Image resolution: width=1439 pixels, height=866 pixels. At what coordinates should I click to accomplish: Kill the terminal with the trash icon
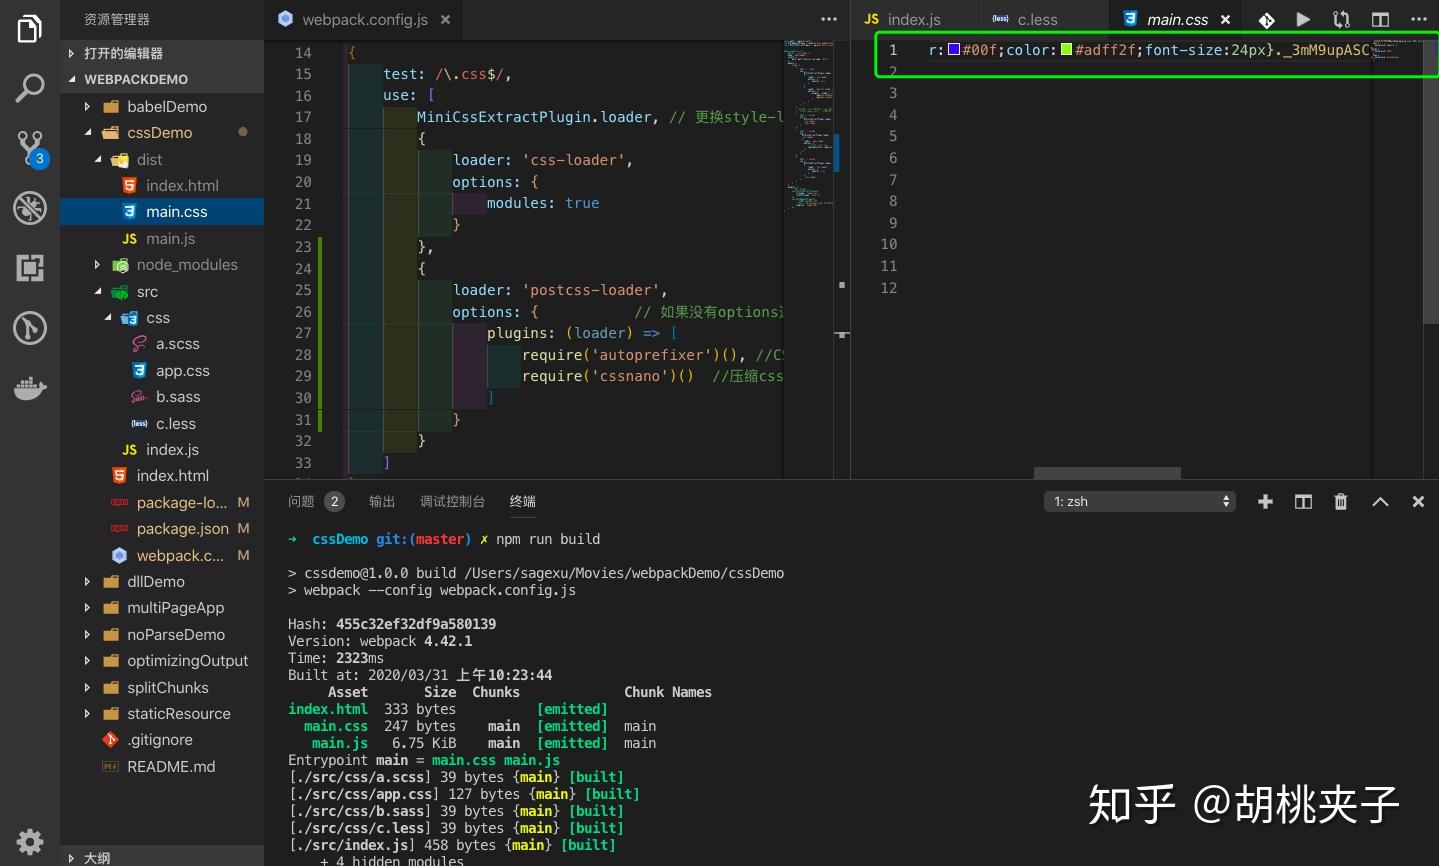(x=1340, y=501)
